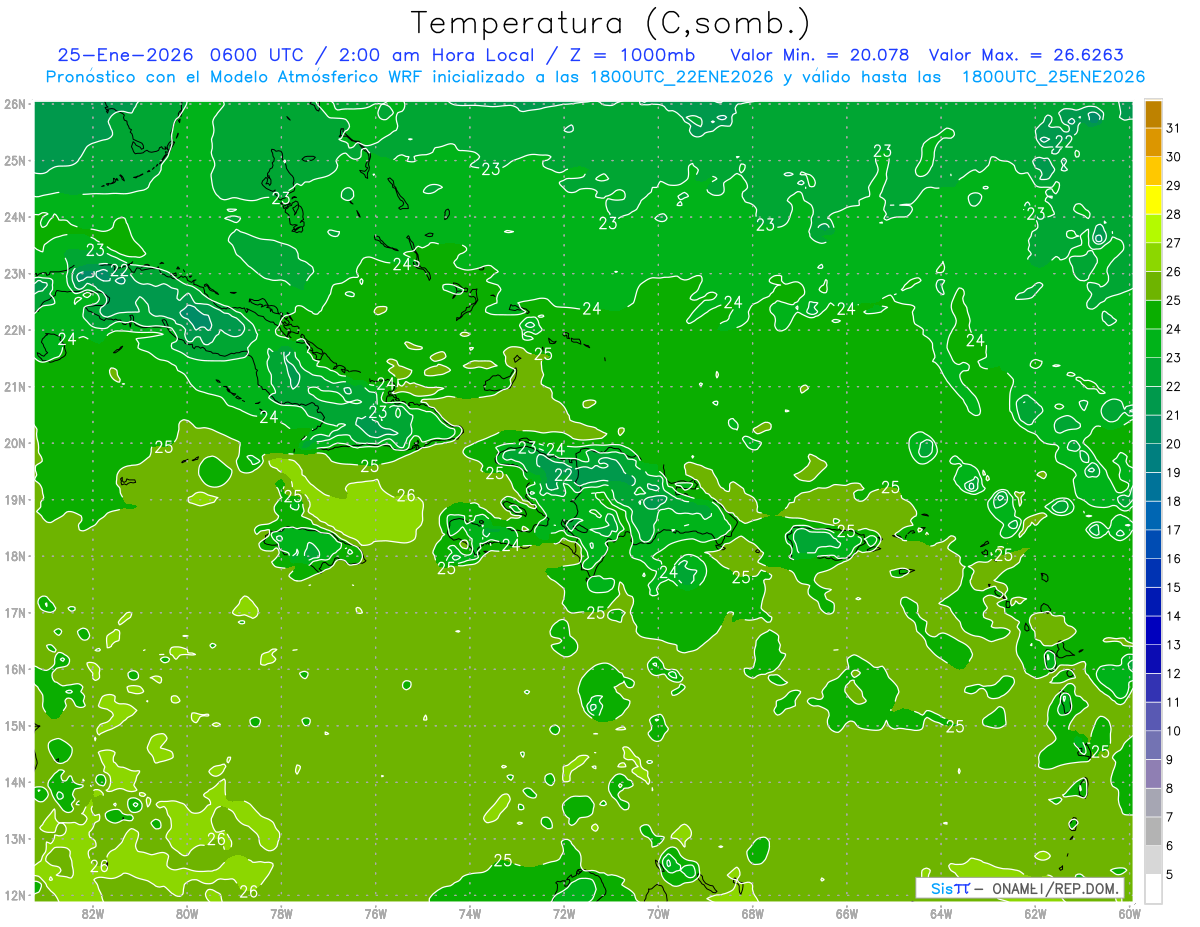Click the longitude axis label "66W"

click(x=846, y=913)
